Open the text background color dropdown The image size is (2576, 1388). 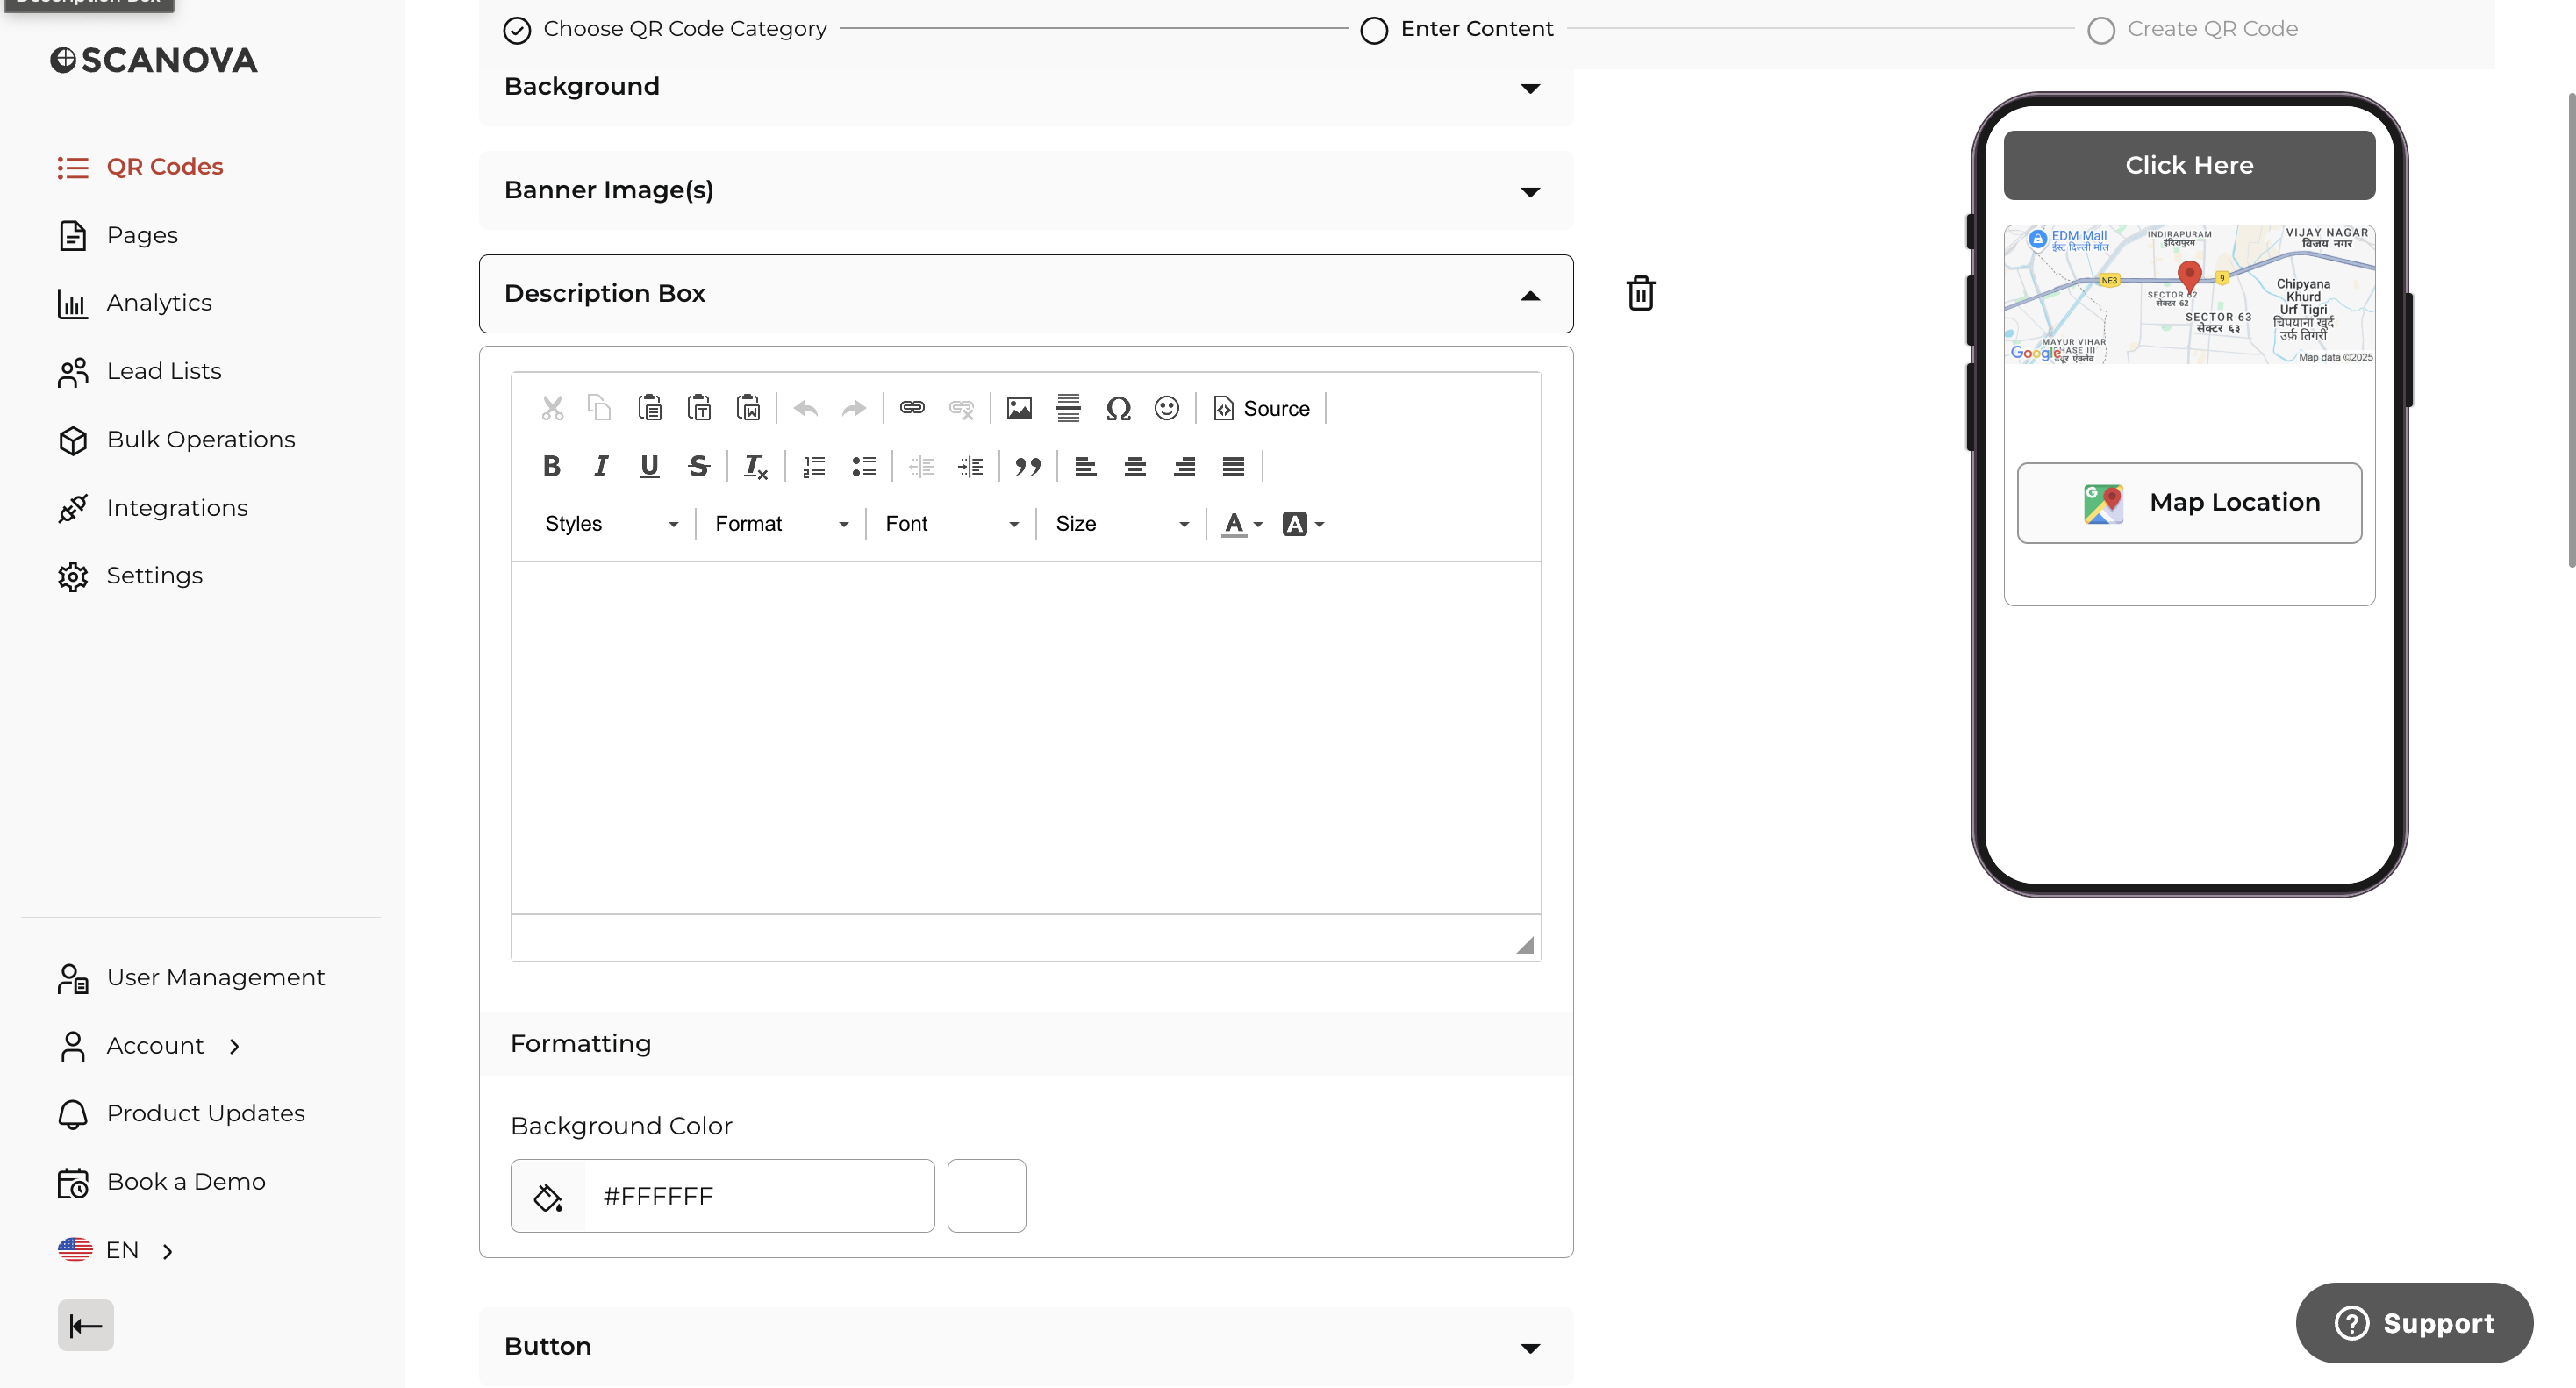click(1303, 524)
